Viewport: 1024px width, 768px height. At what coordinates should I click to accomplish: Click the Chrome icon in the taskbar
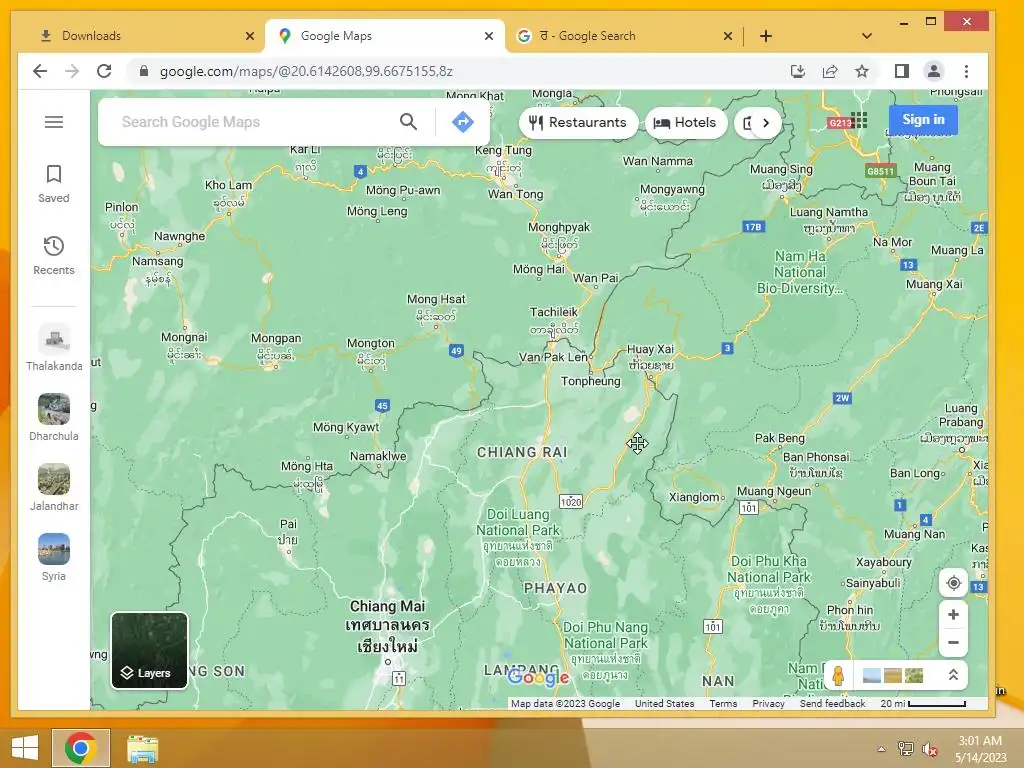(81, 748)
